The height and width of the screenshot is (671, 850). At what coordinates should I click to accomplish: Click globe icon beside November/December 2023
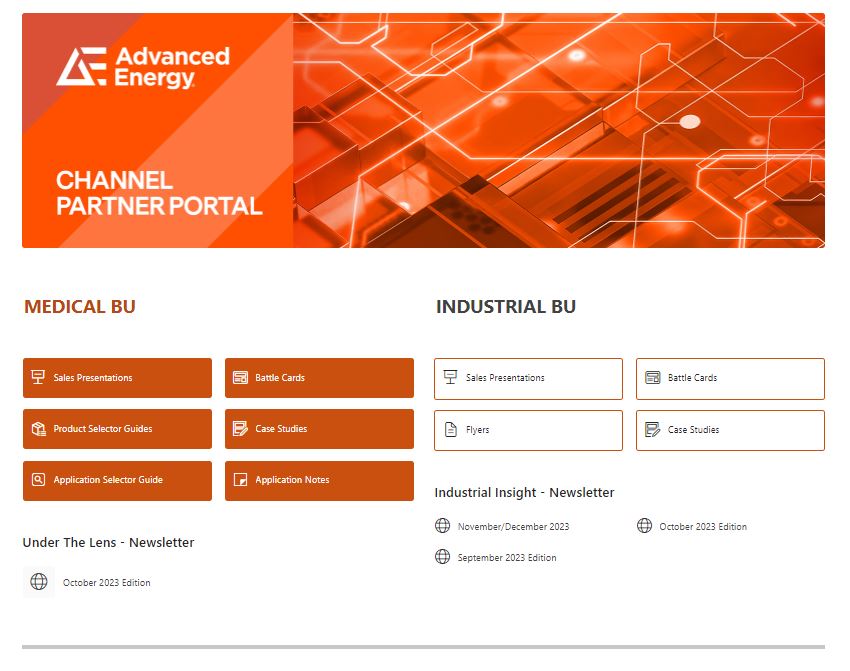click(x=442, y=525)
